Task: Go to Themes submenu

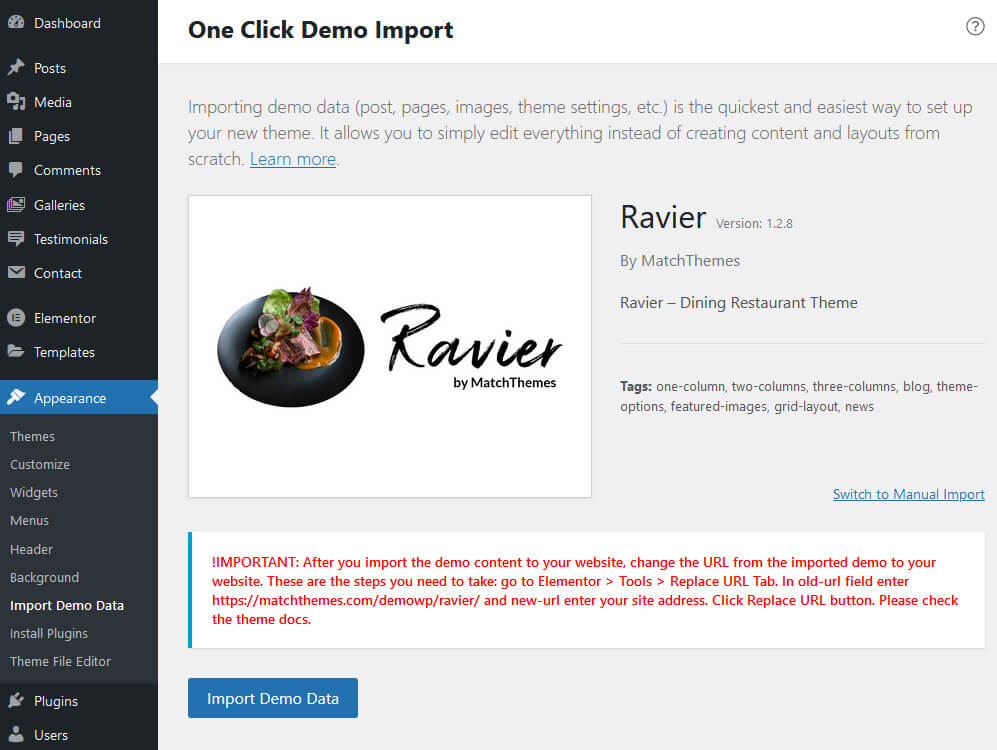Action: pos(32,436)
